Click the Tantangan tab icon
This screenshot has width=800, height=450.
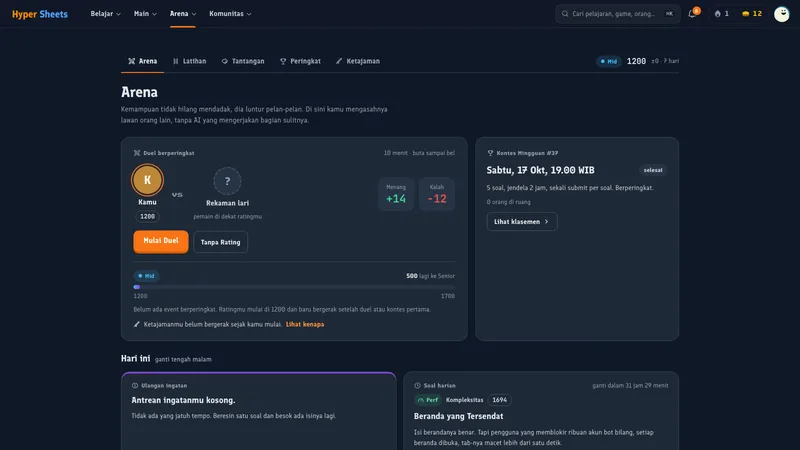point(224,61)
